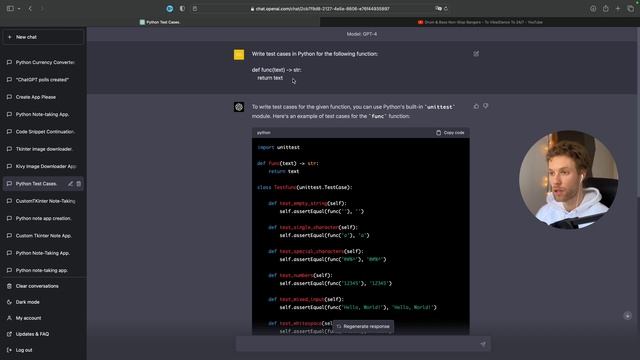Open the "ChatGPT polls created" conversation
This screenshot has width=640, height=360.
(43, 80)
